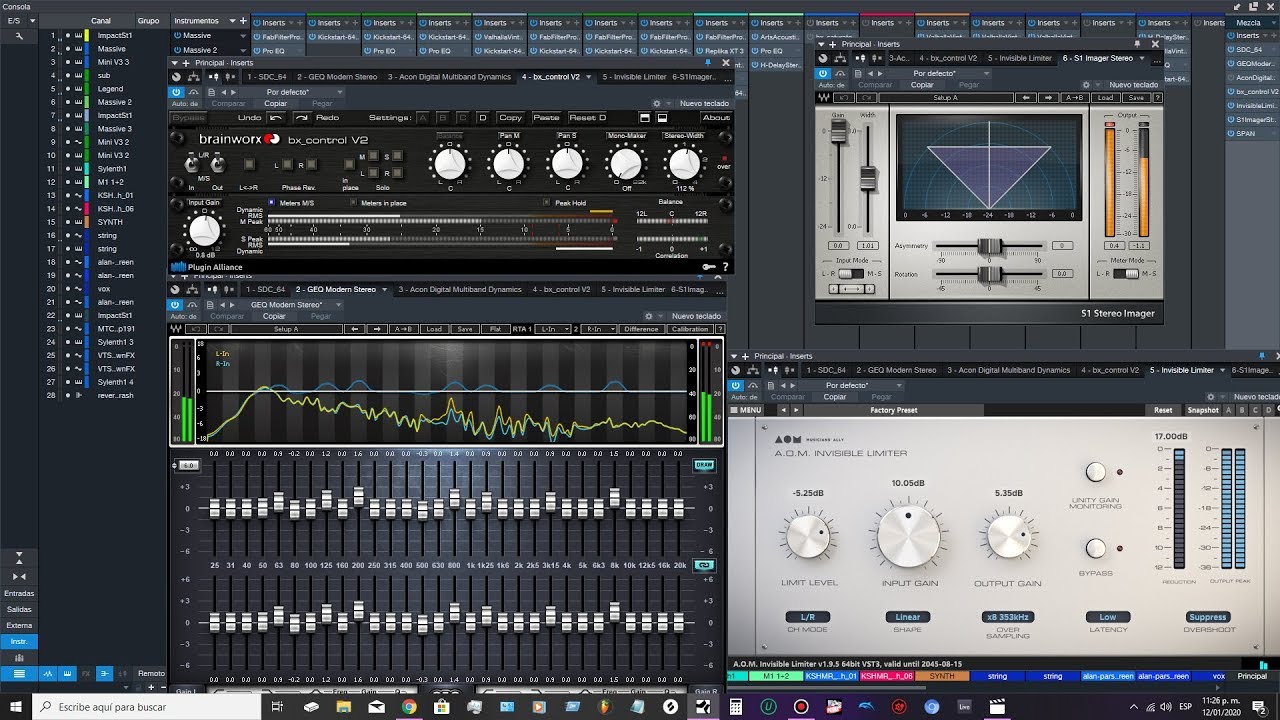Enable Meters in place checkbox

pos(354,203)
